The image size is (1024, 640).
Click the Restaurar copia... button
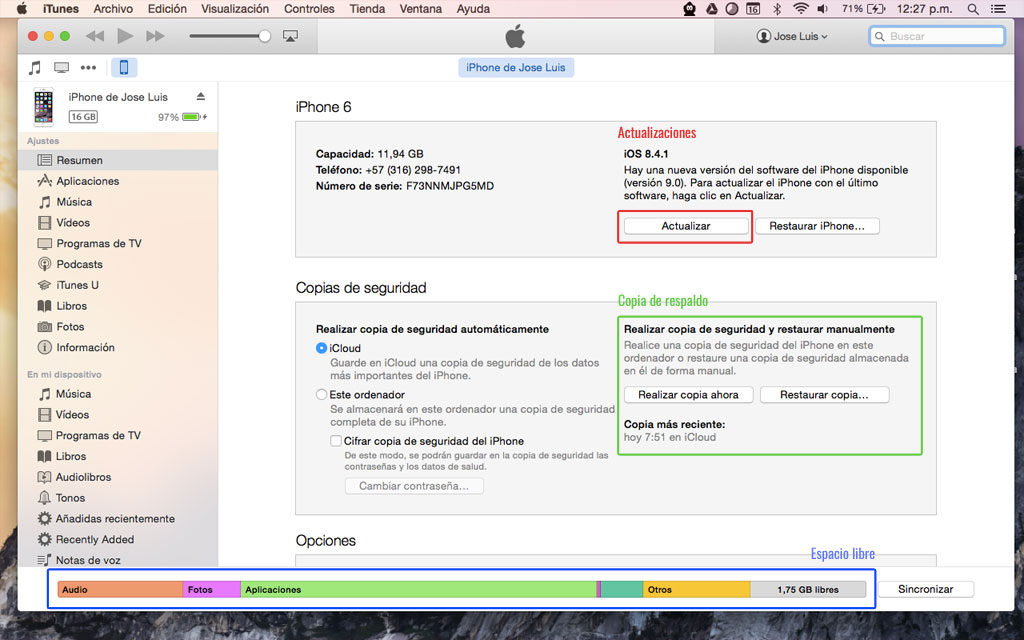pos(824,394)
